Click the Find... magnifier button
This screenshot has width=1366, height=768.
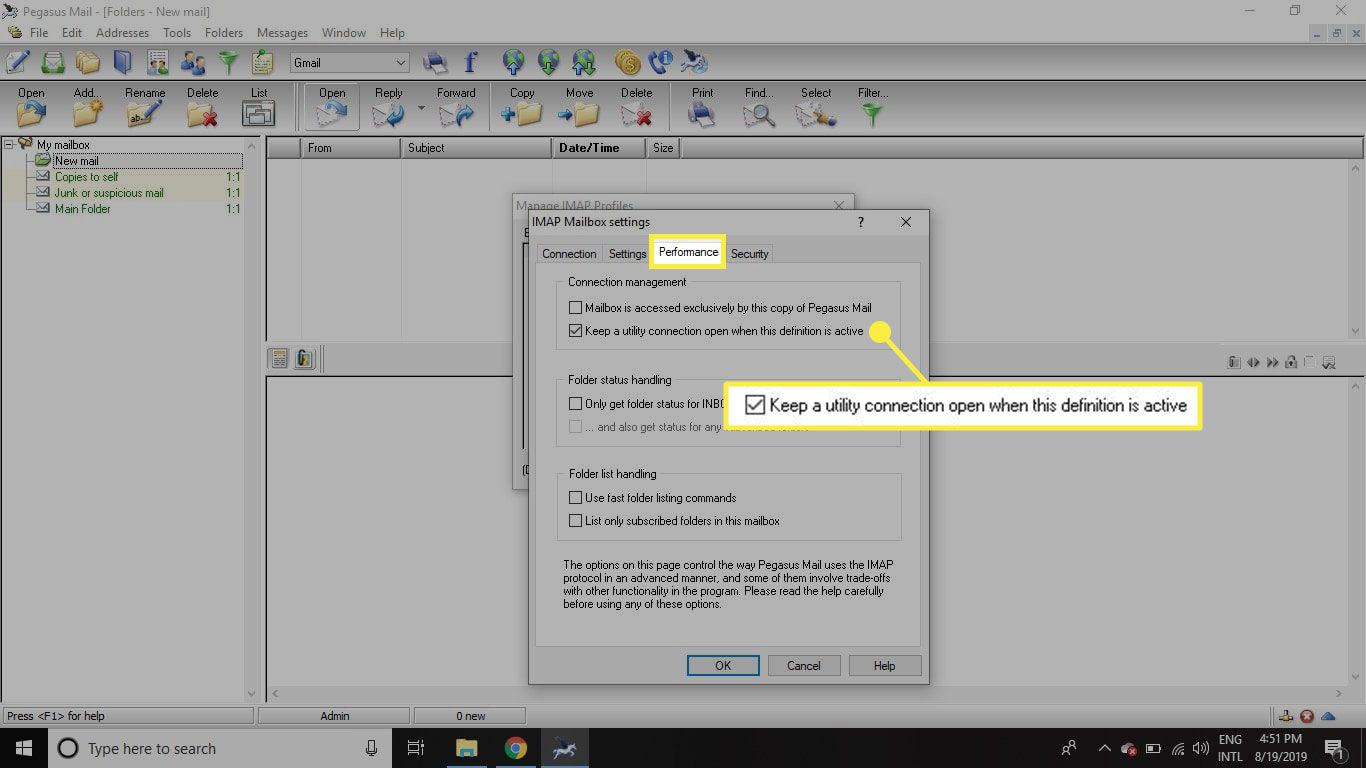tap(759, 106)
